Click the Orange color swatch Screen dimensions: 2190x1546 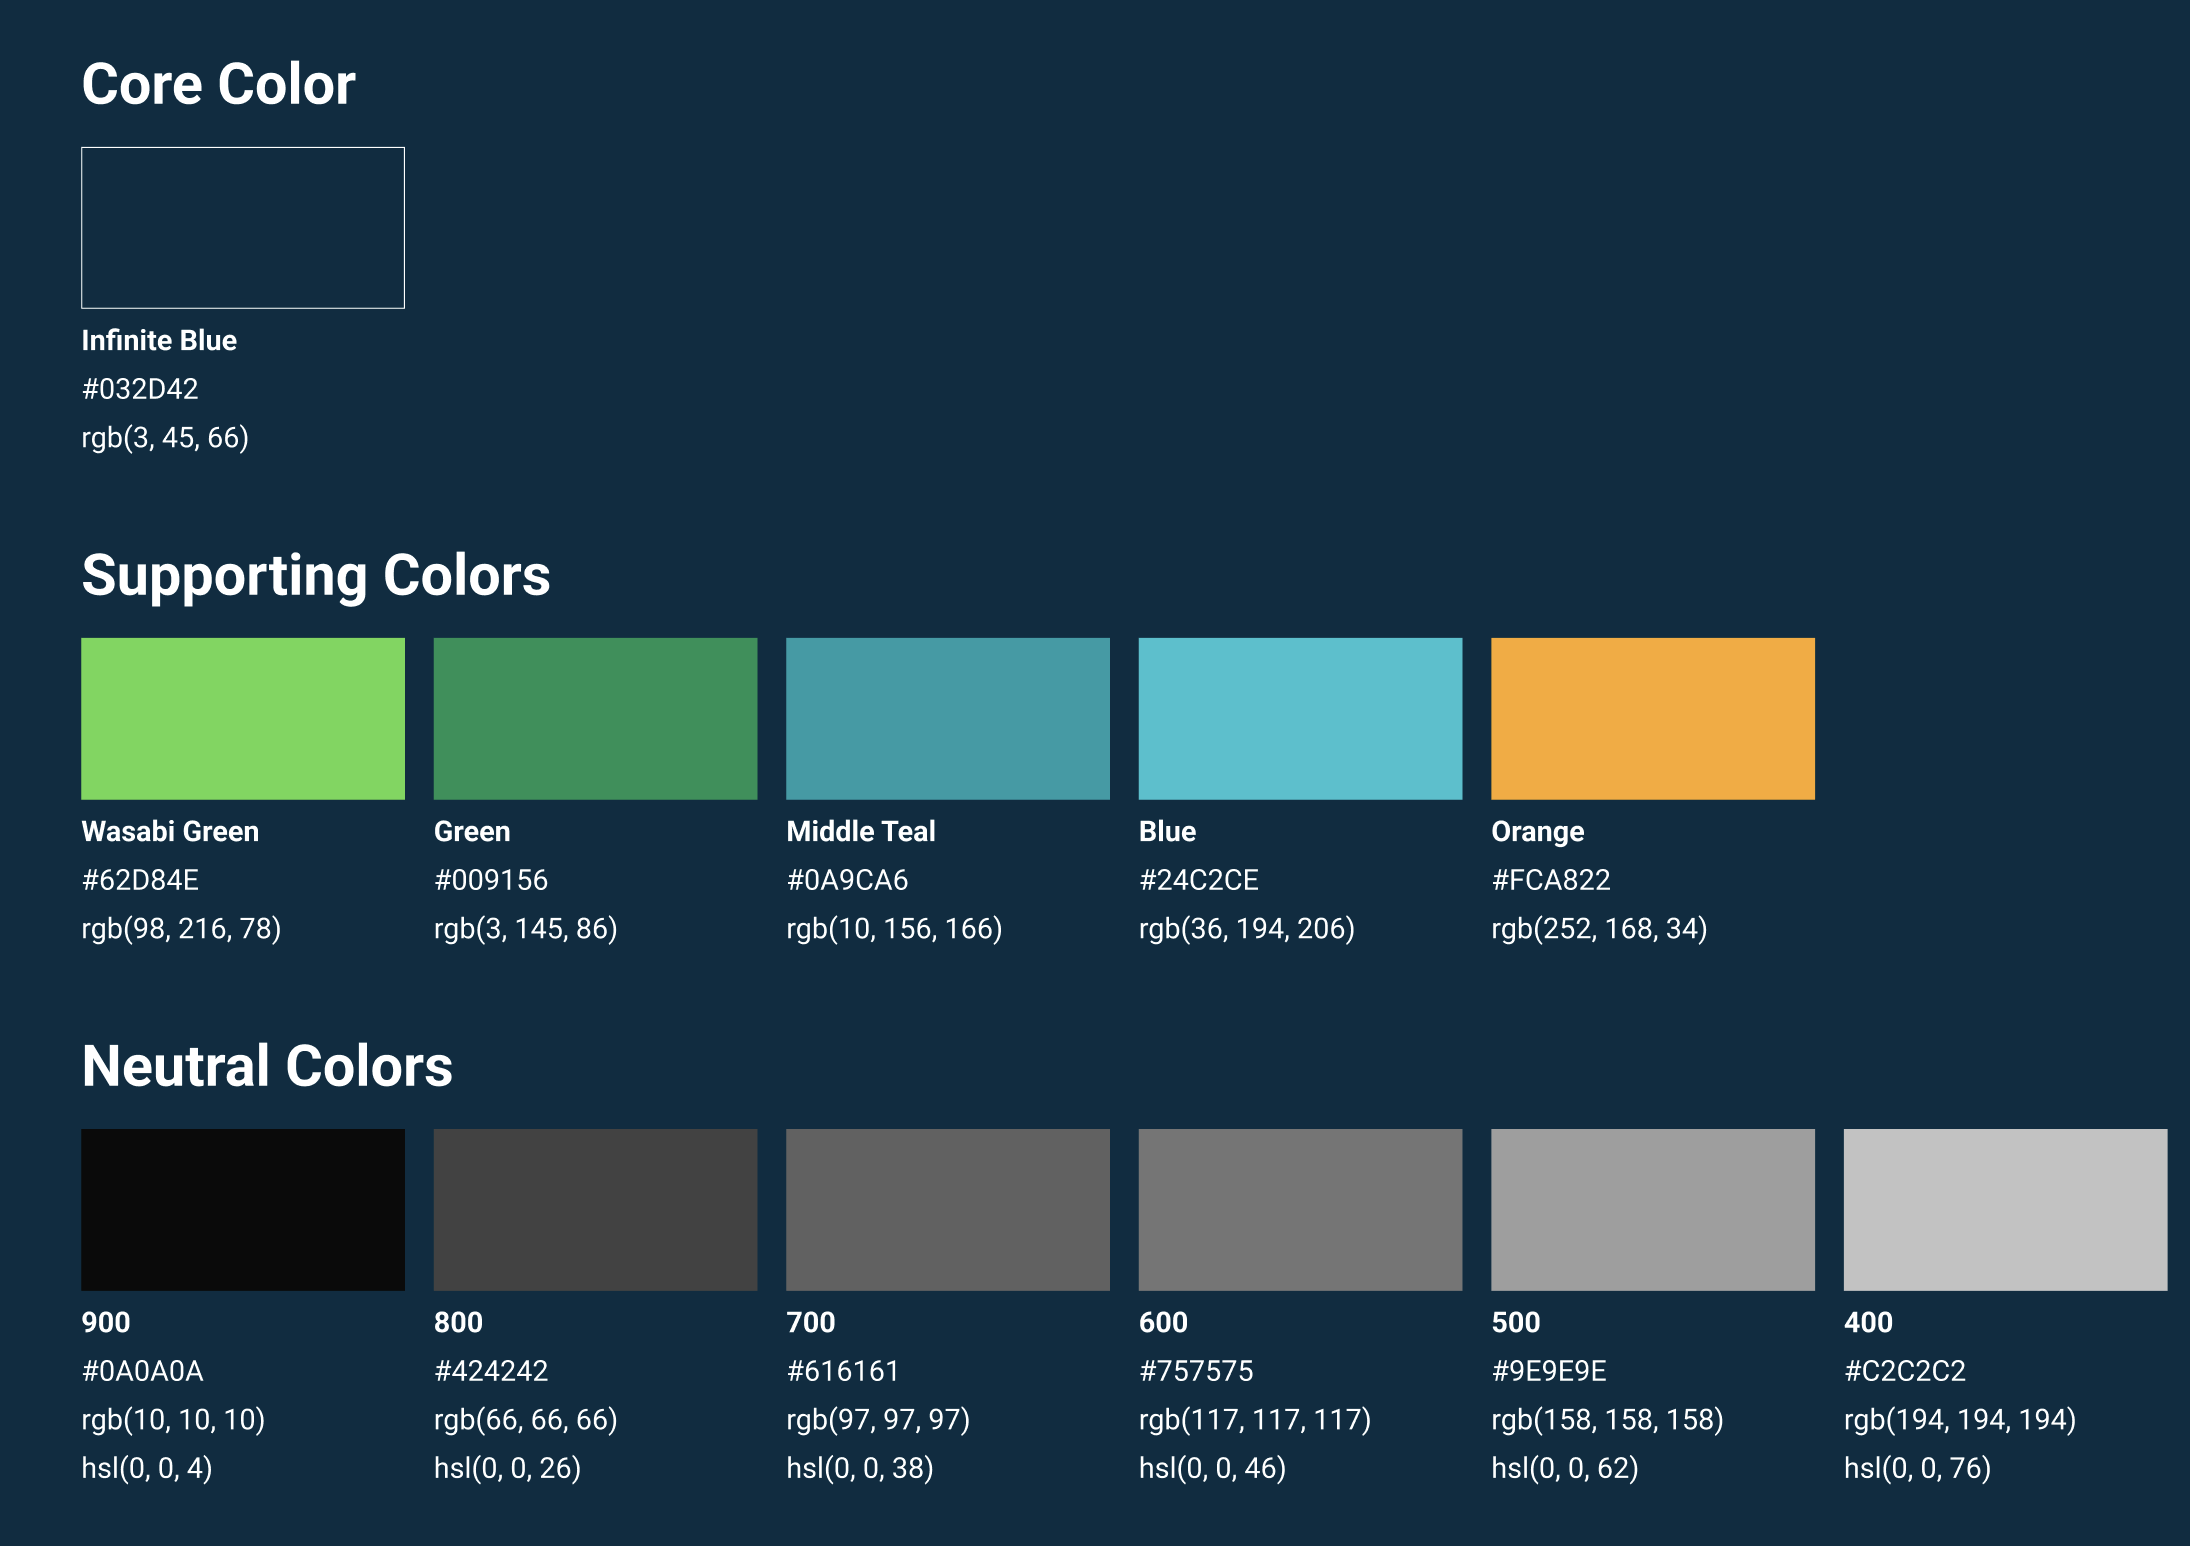point(1653,719)
